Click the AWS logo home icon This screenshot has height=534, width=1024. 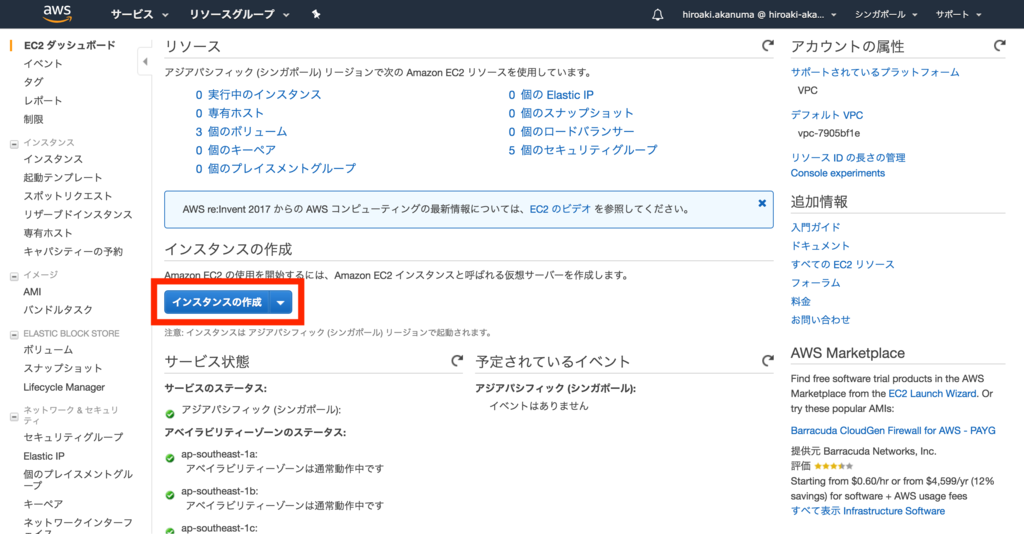(57, 14)
